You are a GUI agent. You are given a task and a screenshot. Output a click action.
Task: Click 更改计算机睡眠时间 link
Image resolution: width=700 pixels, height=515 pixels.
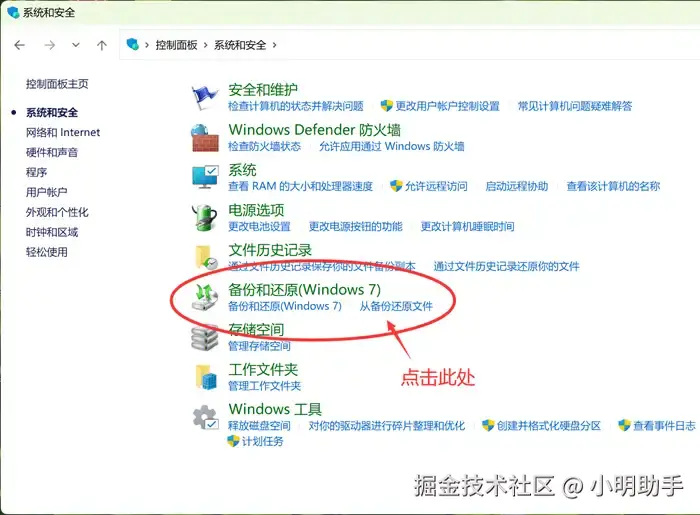pos(467,226)
